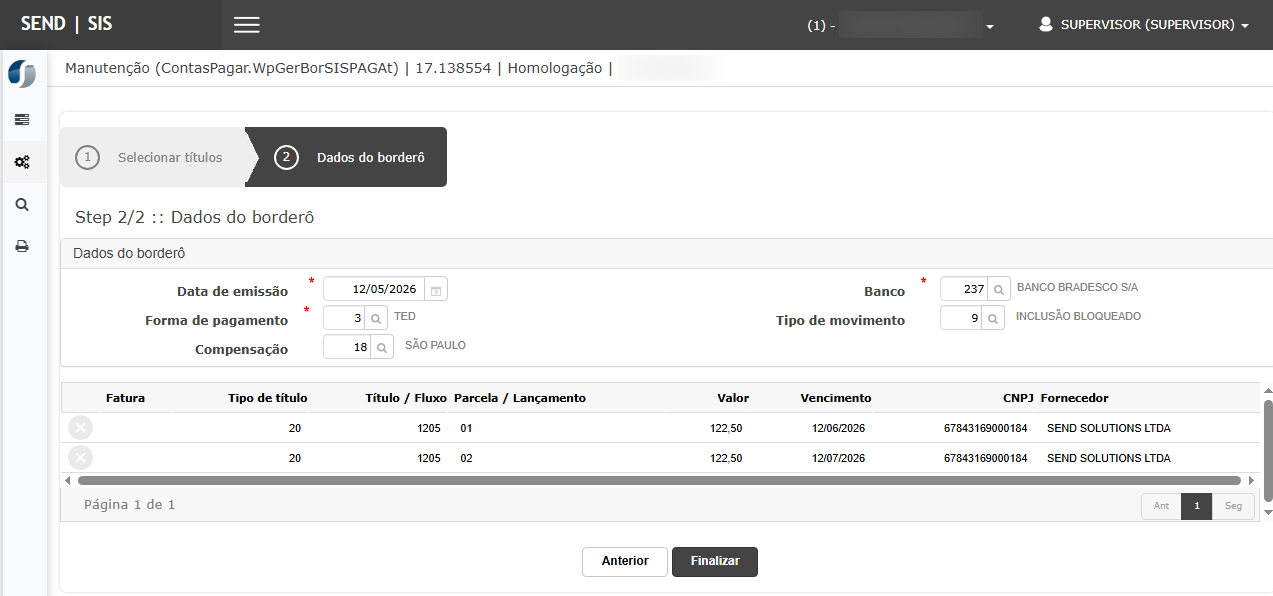Viewport: 1273px width, 596px height.
Task: Select the 12/07/2026 due date cell
Action: pos(838,458)
